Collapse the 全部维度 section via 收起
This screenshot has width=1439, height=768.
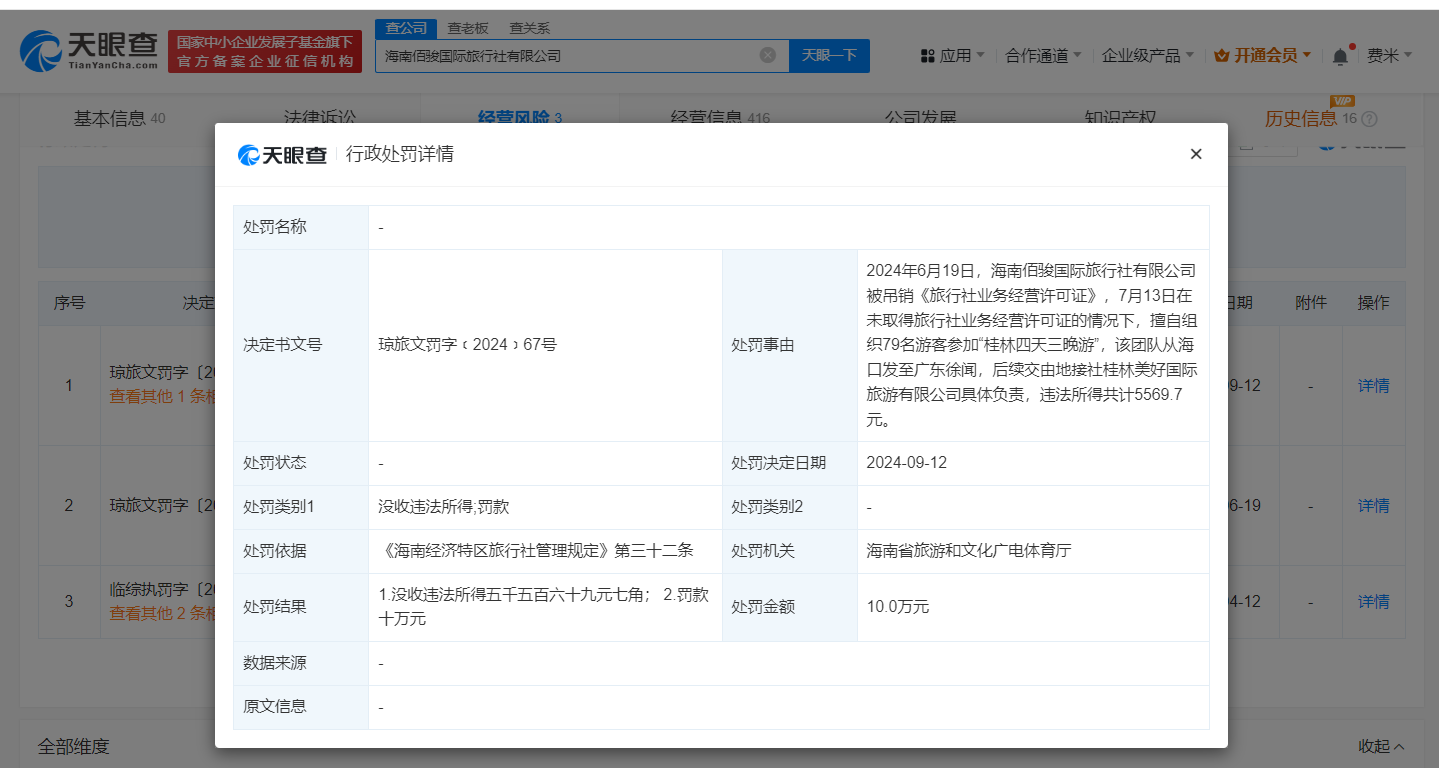point(1381,746)
